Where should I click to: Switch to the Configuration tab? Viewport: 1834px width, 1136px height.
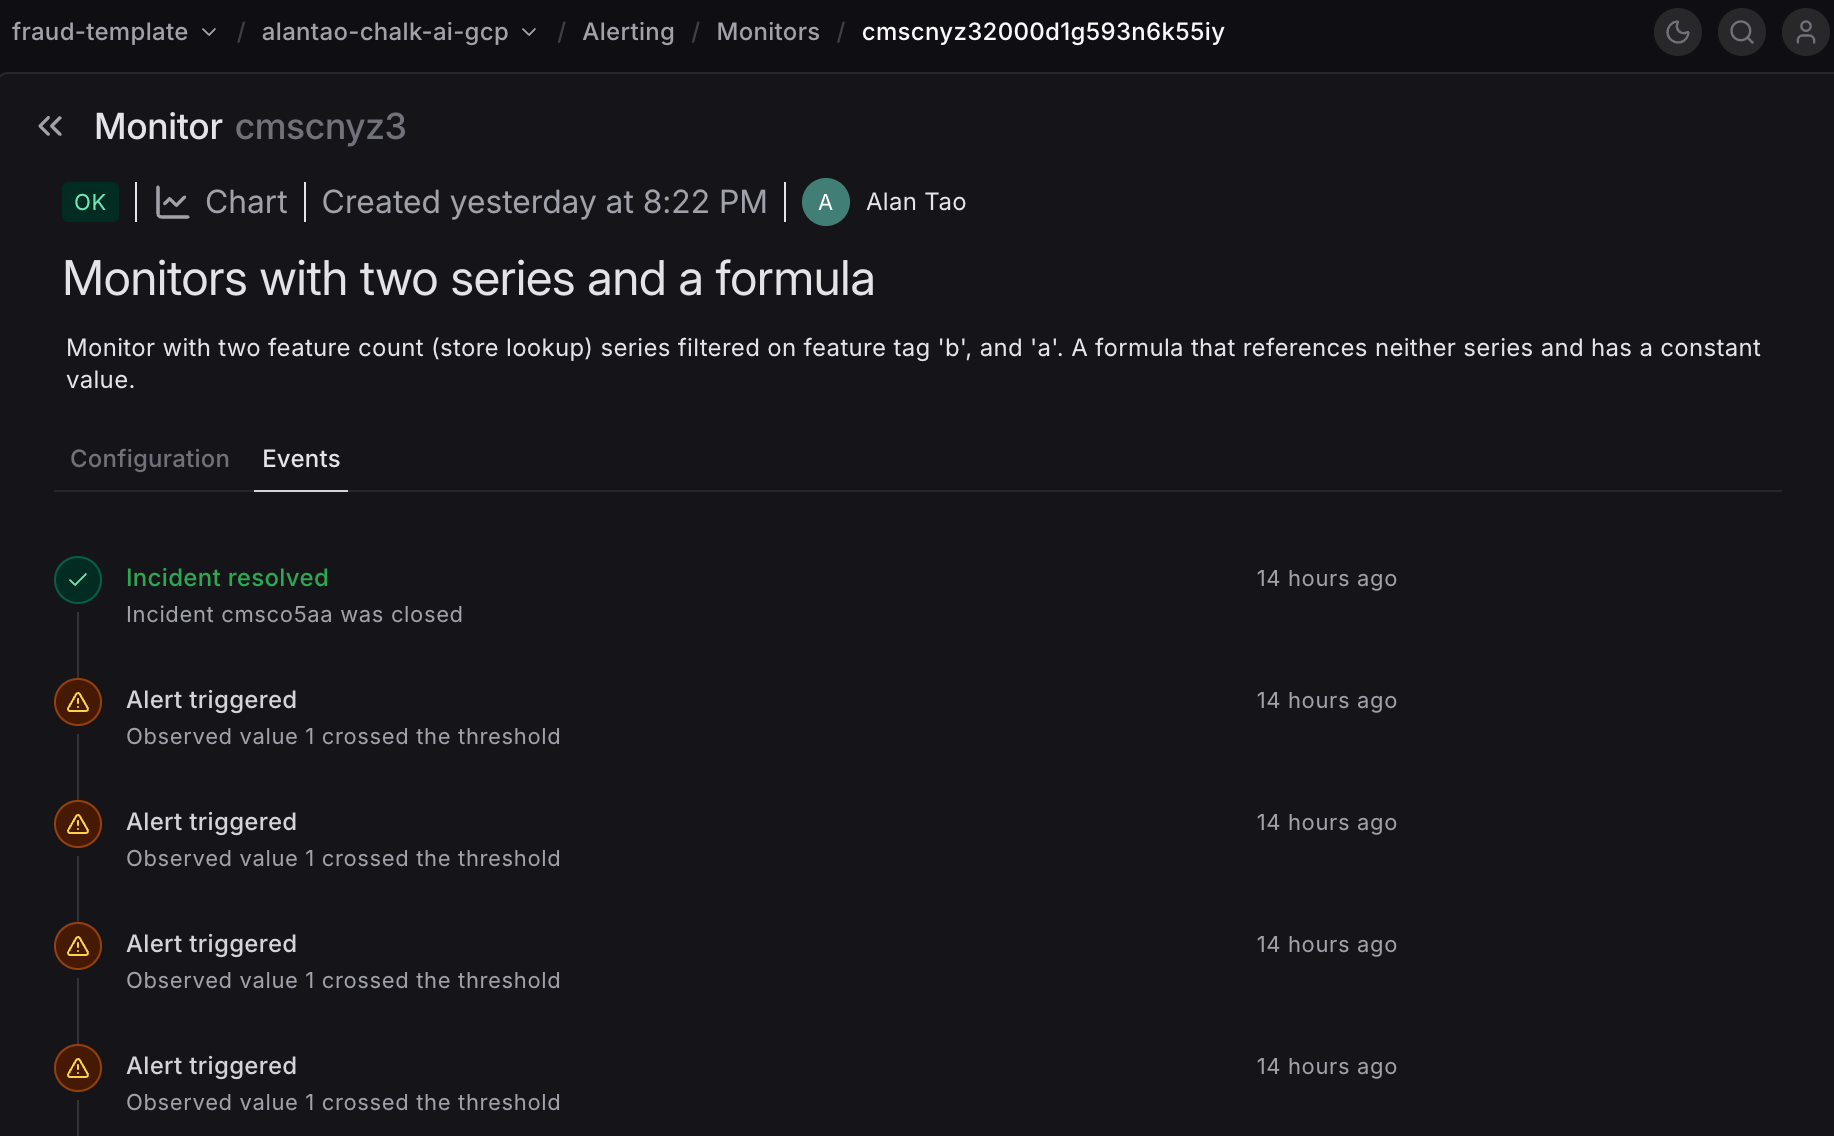click(150, 459)
